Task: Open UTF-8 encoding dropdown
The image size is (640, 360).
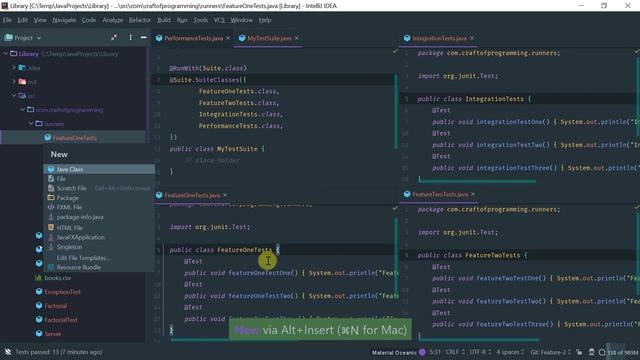Action: [480, 352]
